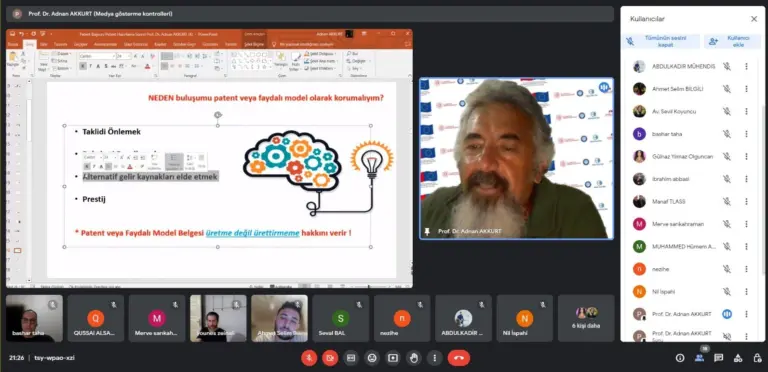The image size is (768, 372).
Task: Click Kullanıcı ekle button
Action: [733, 42]
